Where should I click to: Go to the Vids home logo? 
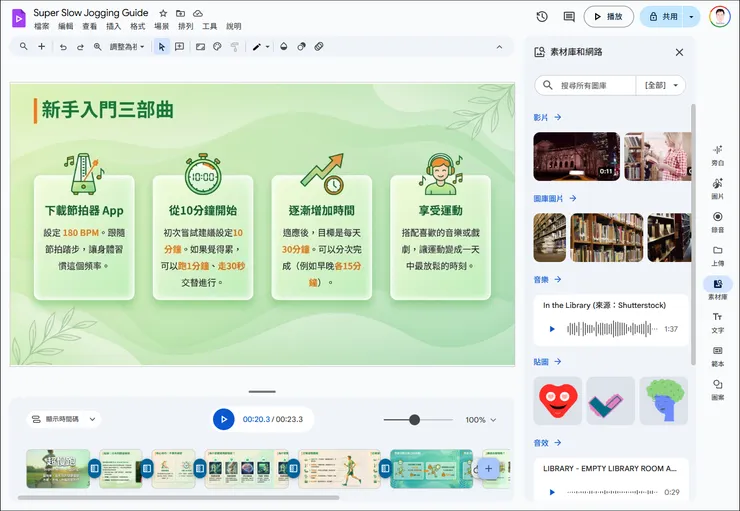point(18,18)
